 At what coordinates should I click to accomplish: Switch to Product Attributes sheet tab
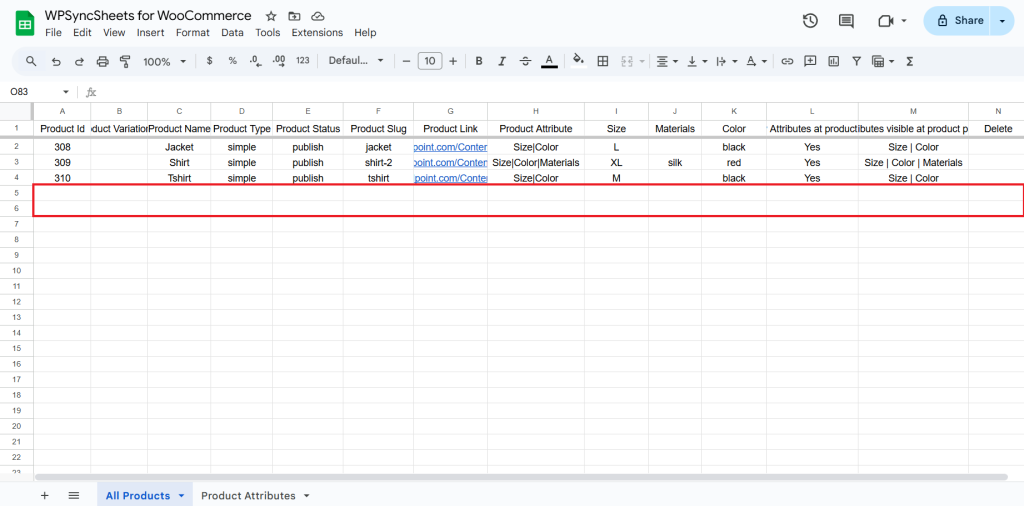(x=248, y=496)
